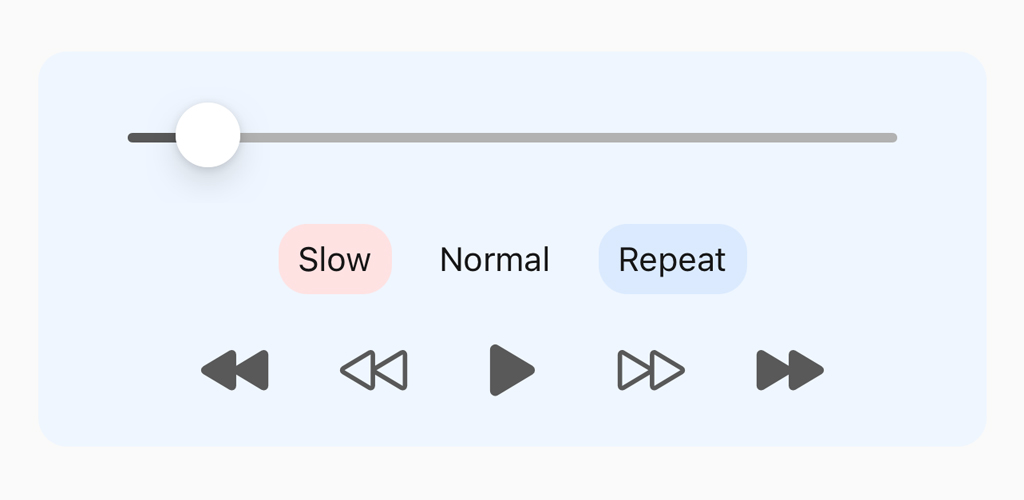1024x500 pixels.
Task: Click the outlined double-triangle rewind icon
Action: click(374, 370)
